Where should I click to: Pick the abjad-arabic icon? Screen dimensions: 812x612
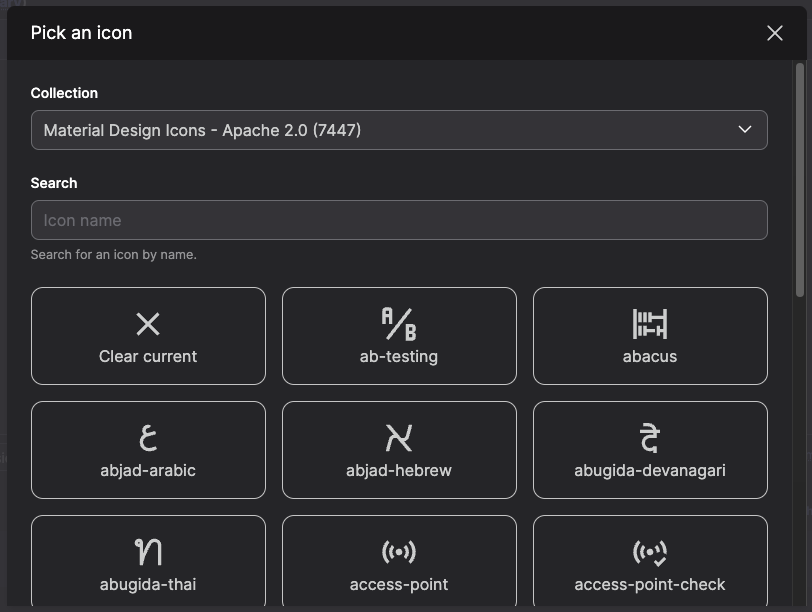click(x=148, y=450)
